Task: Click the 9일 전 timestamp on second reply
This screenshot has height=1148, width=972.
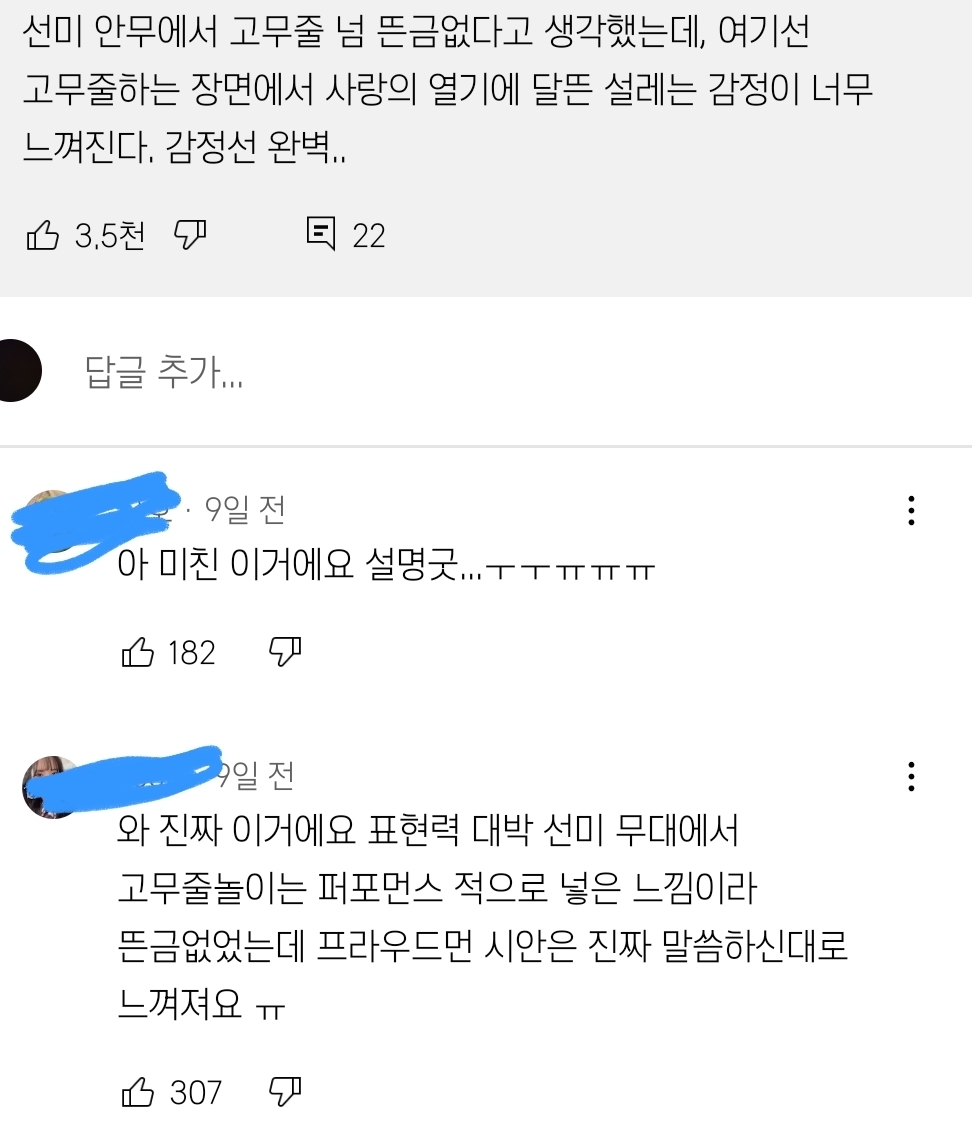Action: (256, 775)
